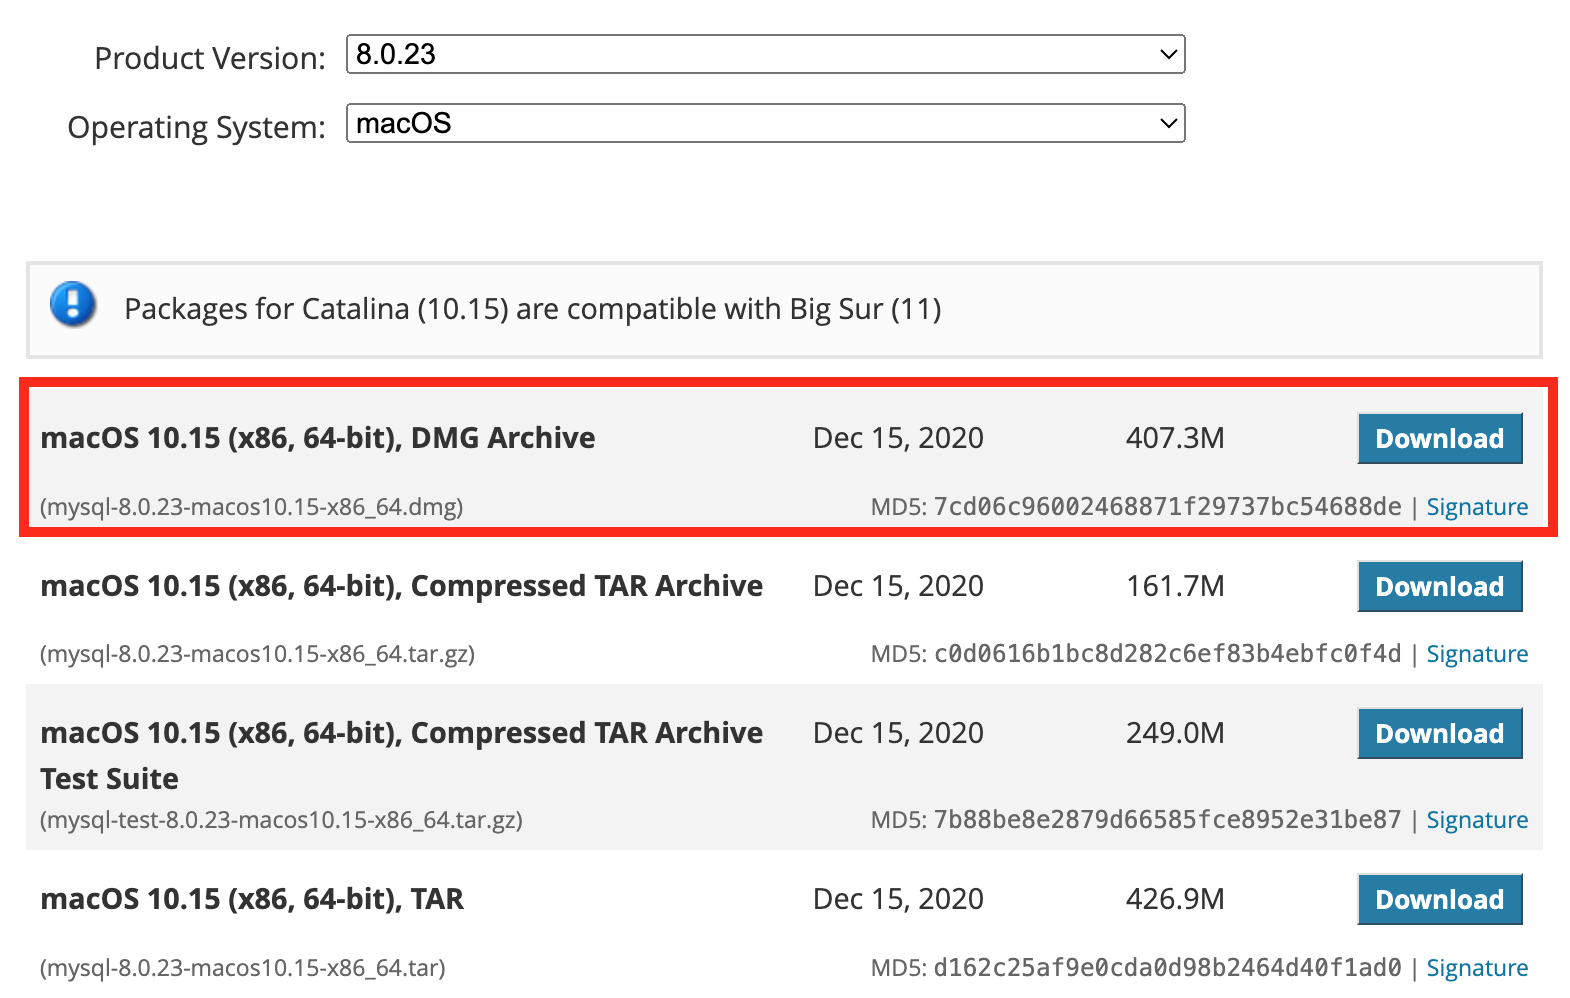The width and height of the screenshot is (1570, 998).
Task: Click the filename mysql-test-8.0.23-macos10.15-x86_64.tar.gz
Action: (282, 820)
